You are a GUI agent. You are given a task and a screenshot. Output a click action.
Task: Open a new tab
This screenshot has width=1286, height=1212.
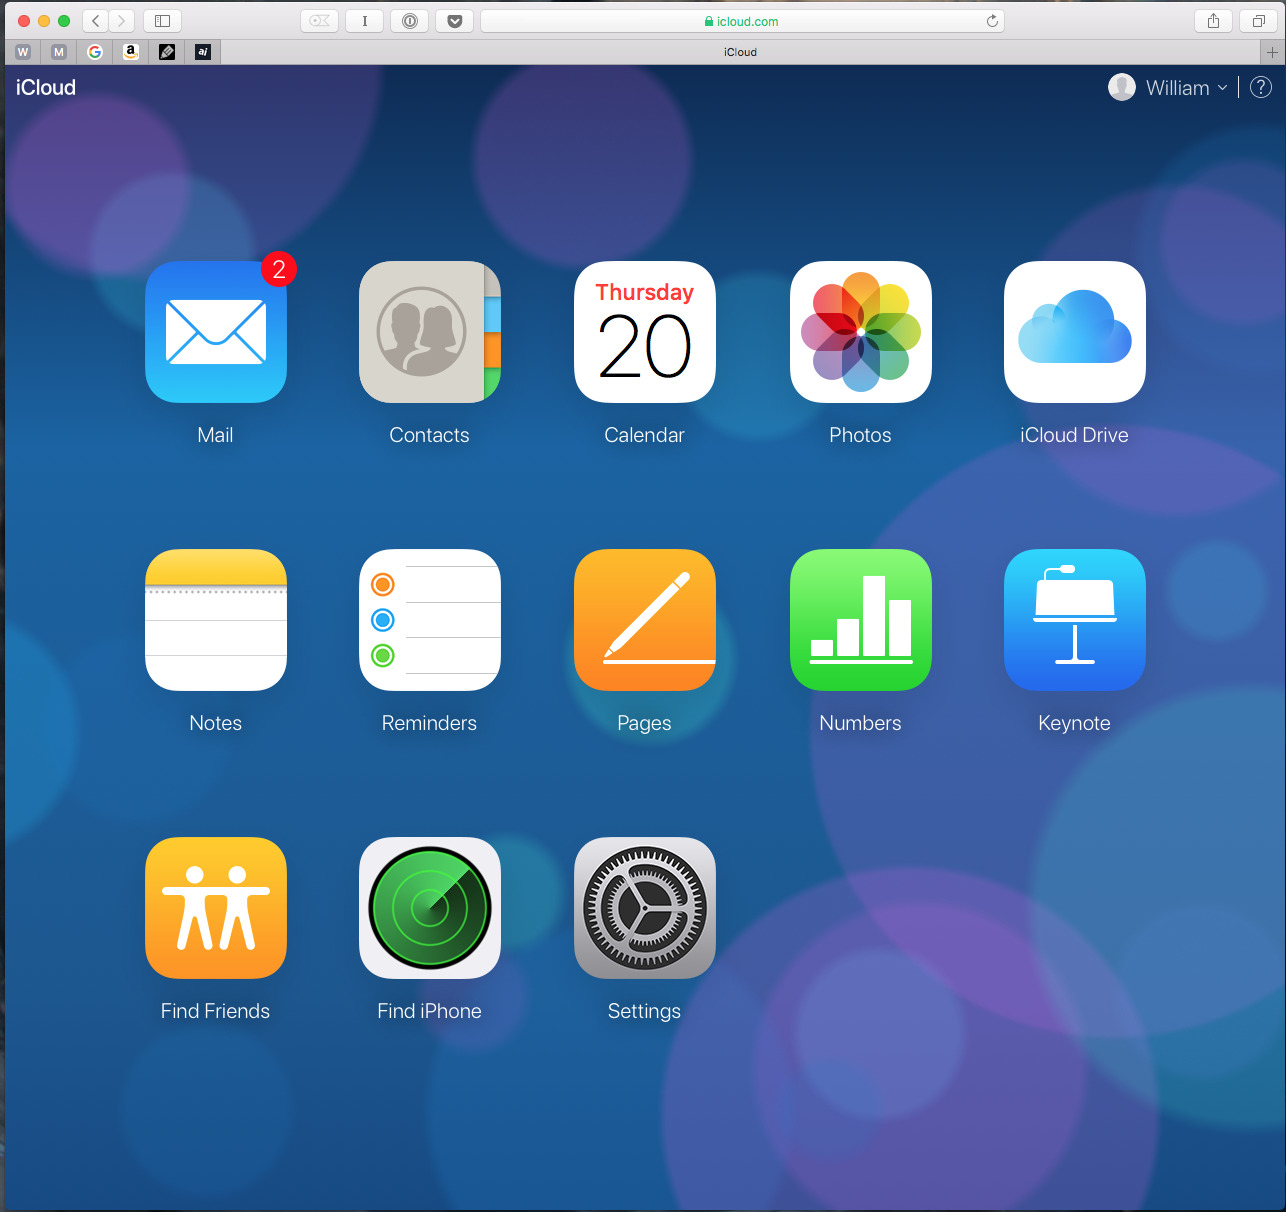point(1272,52)
